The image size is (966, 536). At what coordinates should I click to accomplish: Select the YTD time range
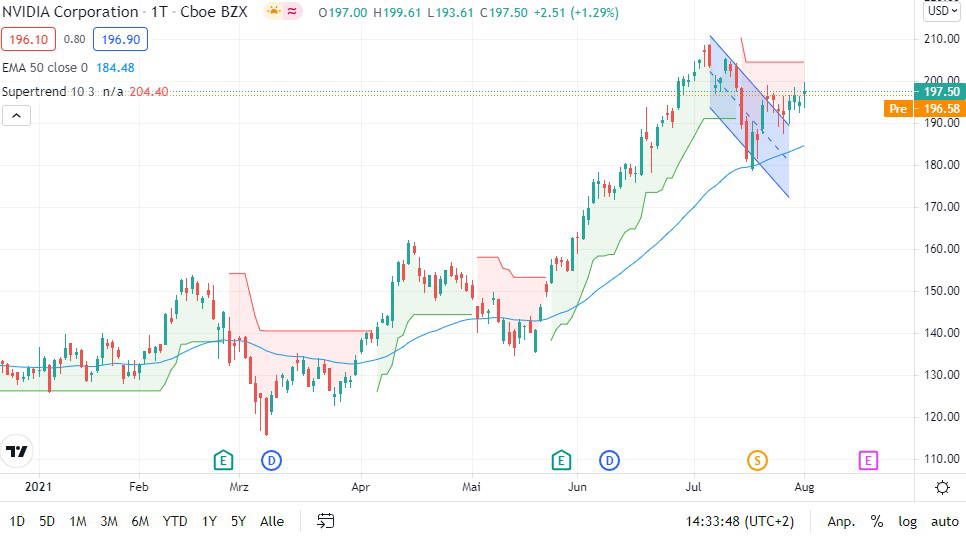click(175, 521)
